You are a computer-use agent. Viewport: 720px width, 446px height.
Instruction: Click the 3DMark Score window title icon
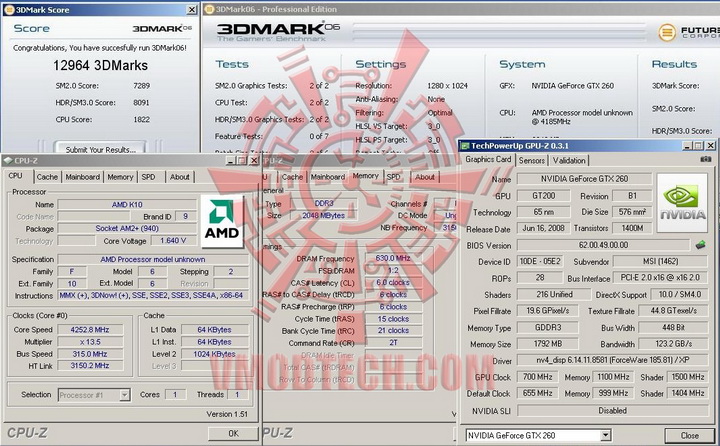pos(9,9)
